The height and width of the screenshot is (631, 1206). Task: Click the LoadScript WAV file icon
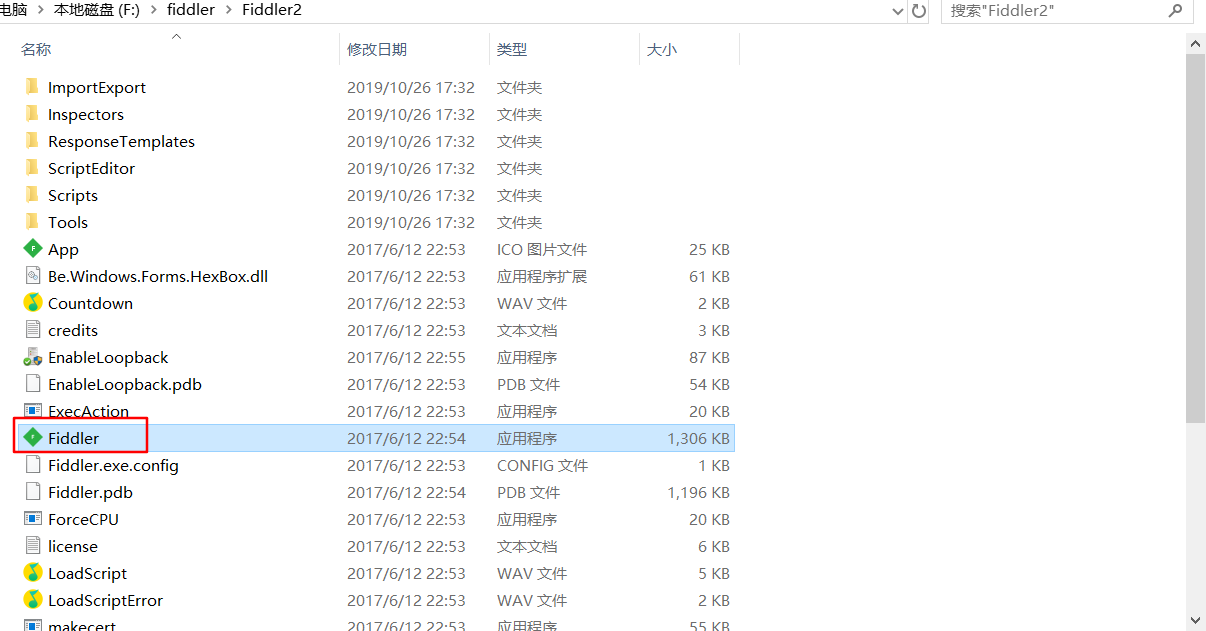point(32,573)
